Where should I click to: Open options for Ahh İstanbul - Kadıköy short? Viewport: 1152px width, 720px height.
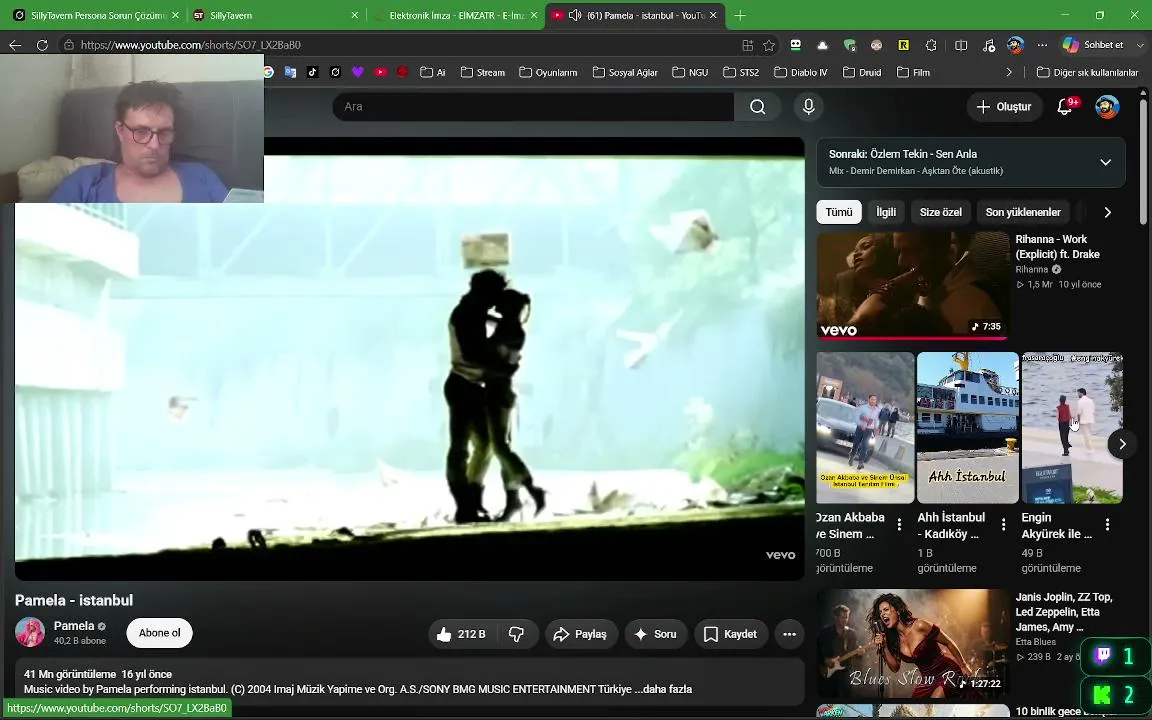pos(1004,525)
